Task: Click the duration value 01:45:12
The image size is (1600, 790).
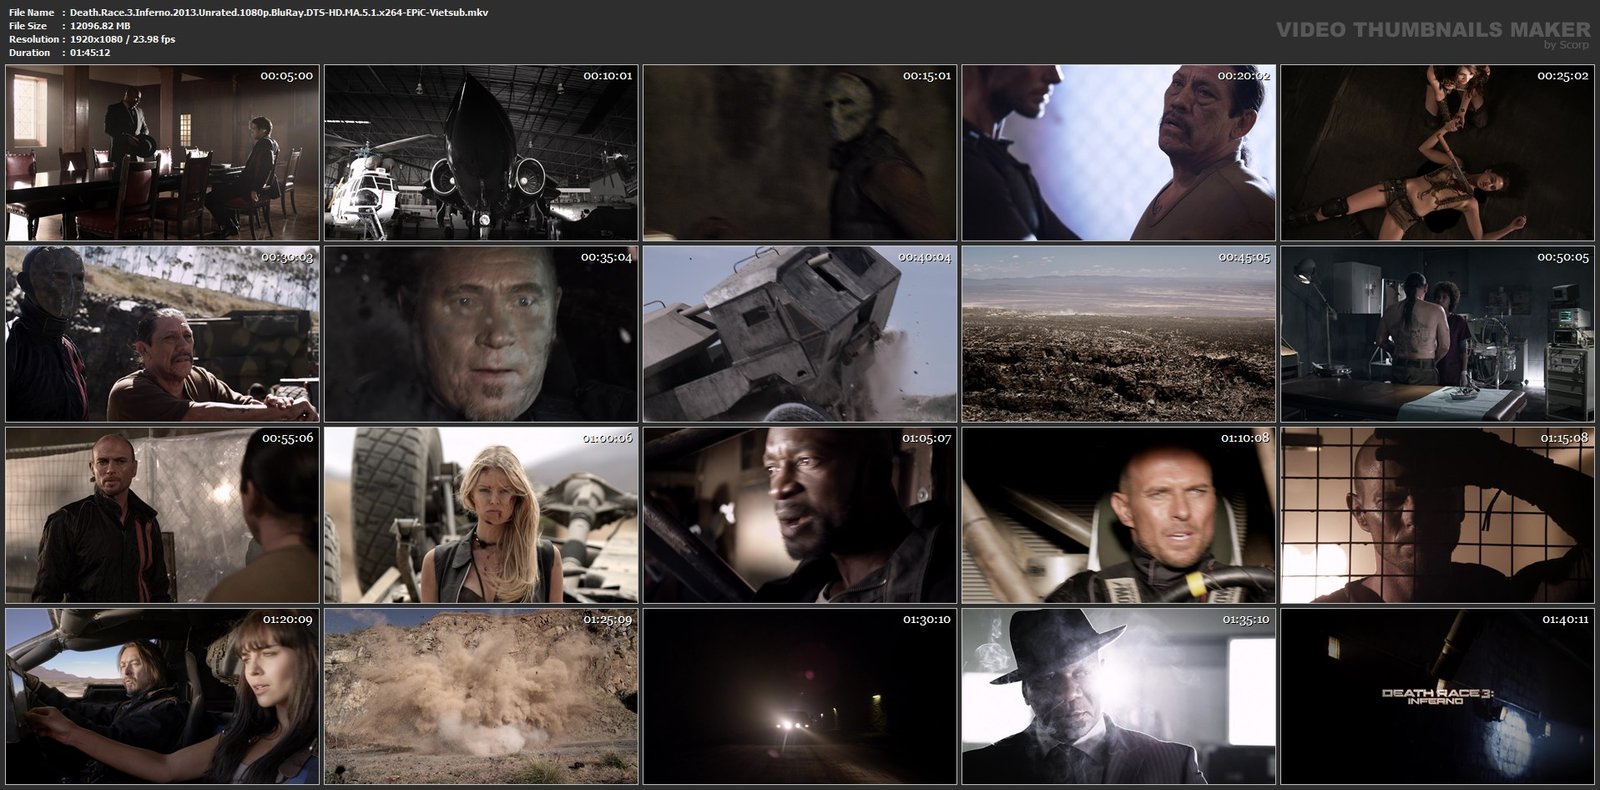Action: tap(90, 52)
